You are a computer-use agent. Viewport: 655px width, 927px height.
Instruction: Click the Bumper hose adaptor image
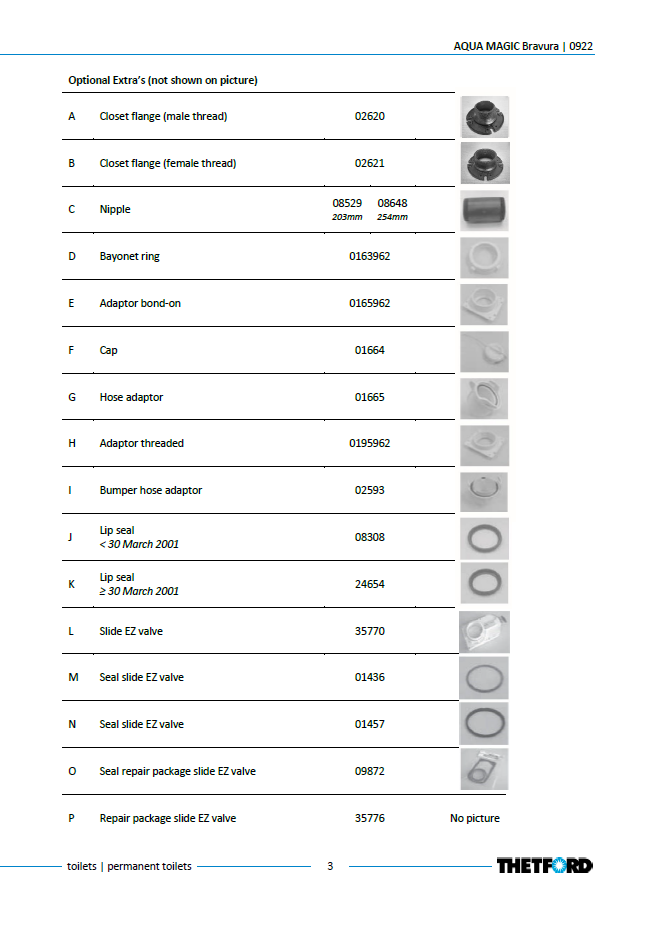click(x=484, y=492)
